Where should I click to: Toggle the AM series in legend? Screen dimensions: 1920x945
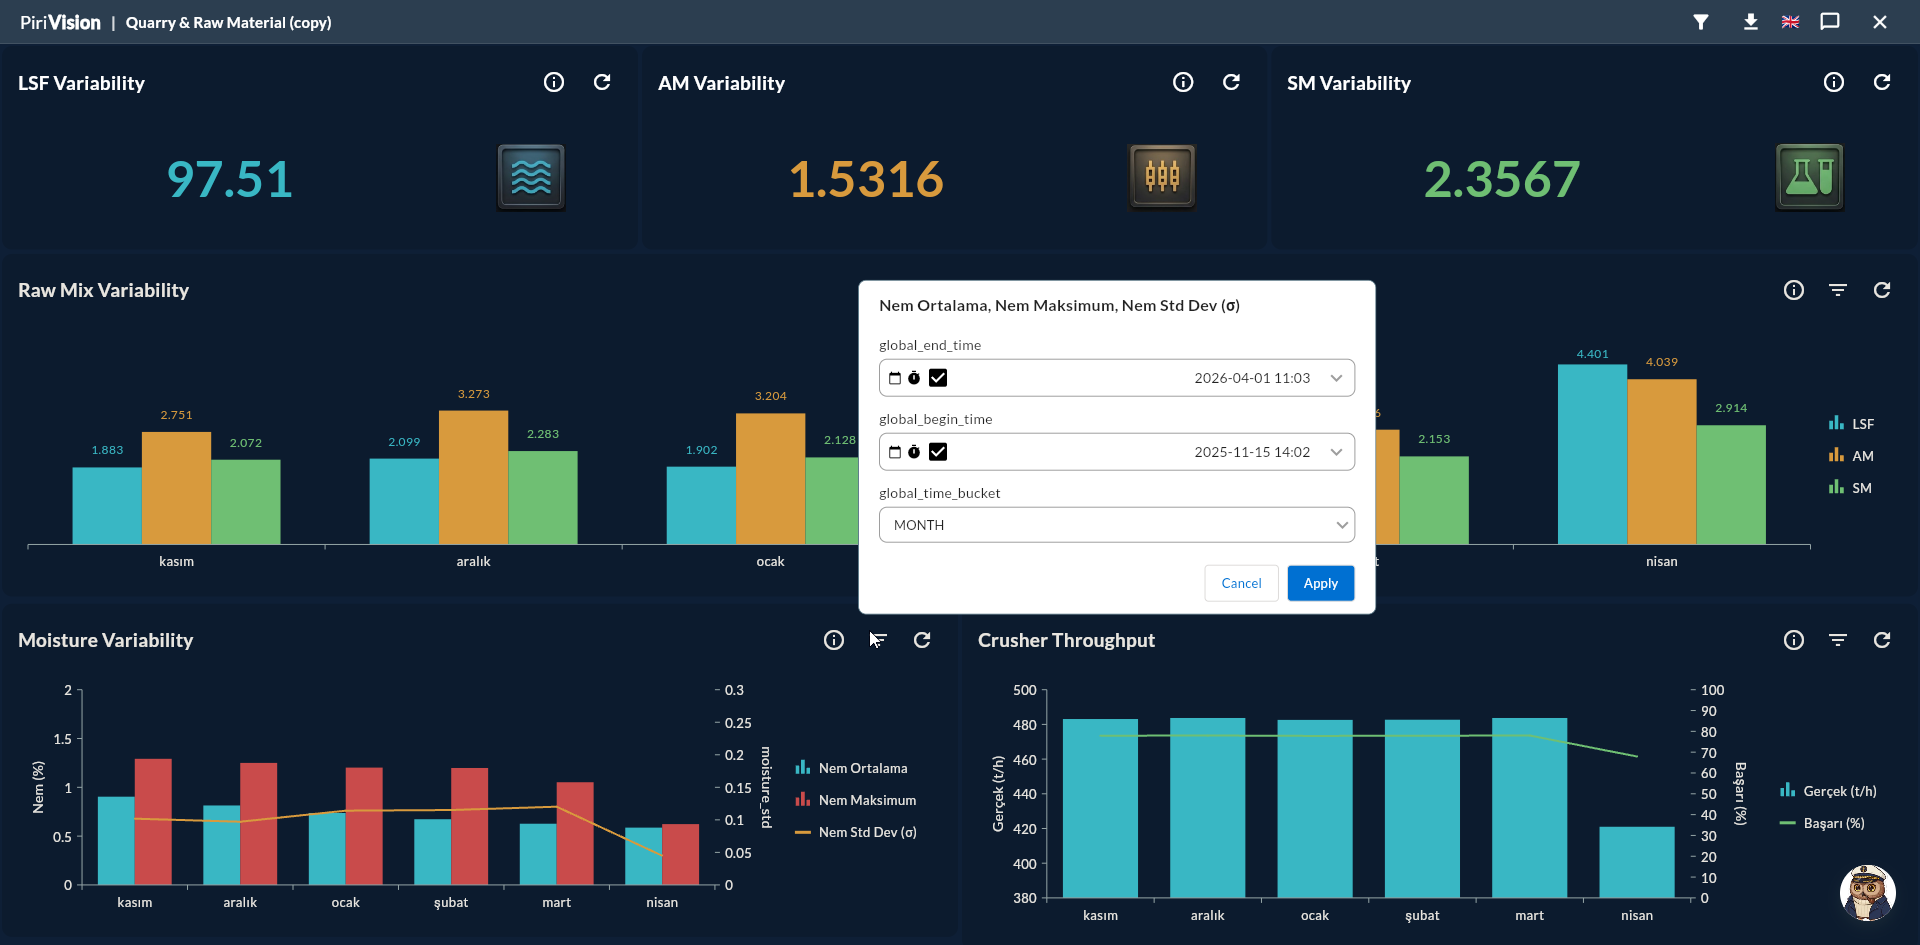(1851, 456)
